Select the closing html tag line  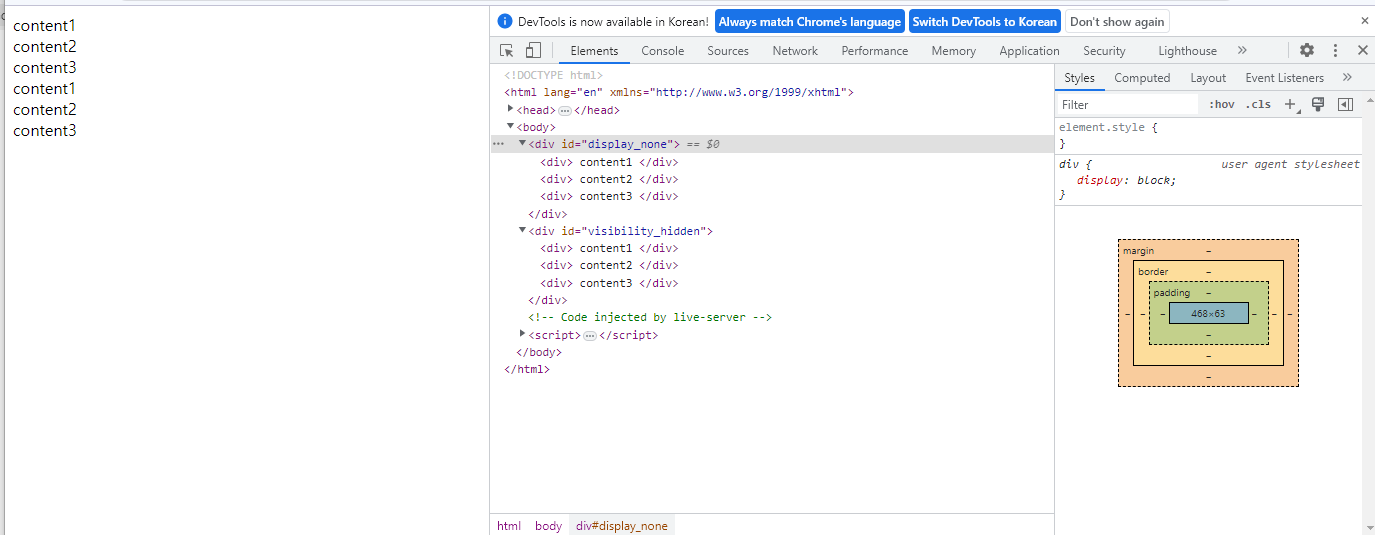(527, 369)
